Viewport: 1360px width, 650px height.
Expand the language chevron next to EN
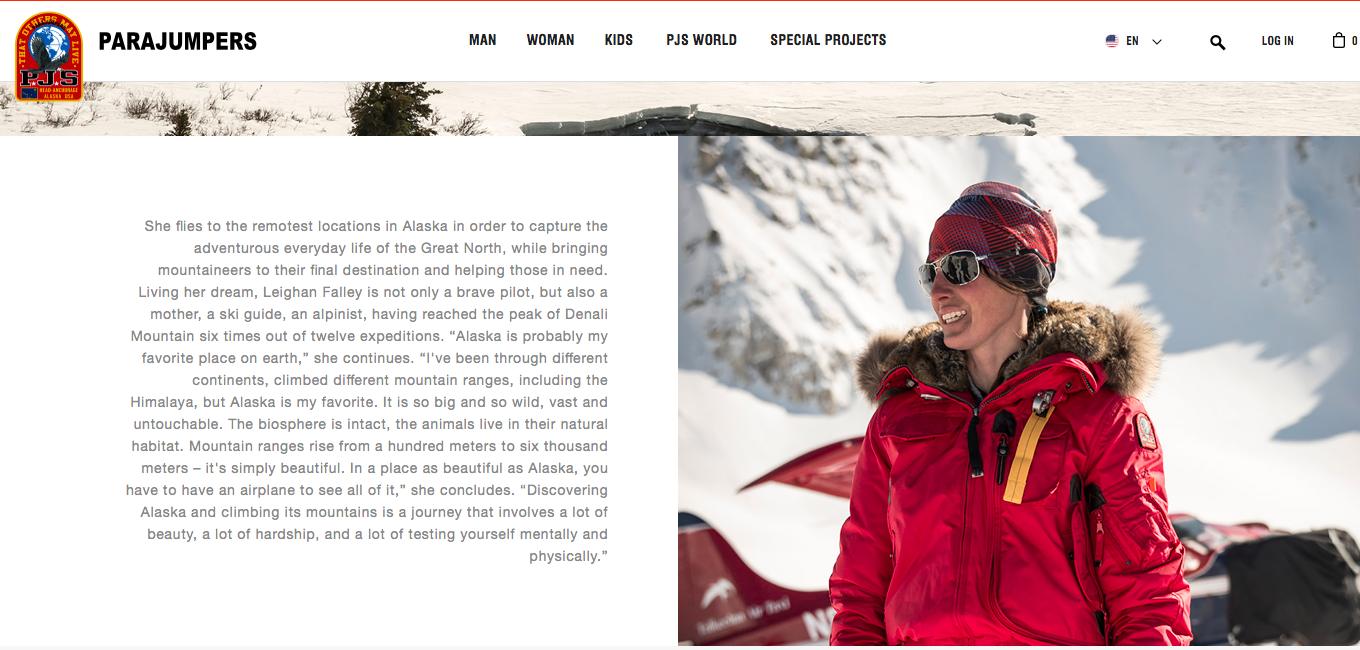pyautogui.click(x=1157, y=42)
